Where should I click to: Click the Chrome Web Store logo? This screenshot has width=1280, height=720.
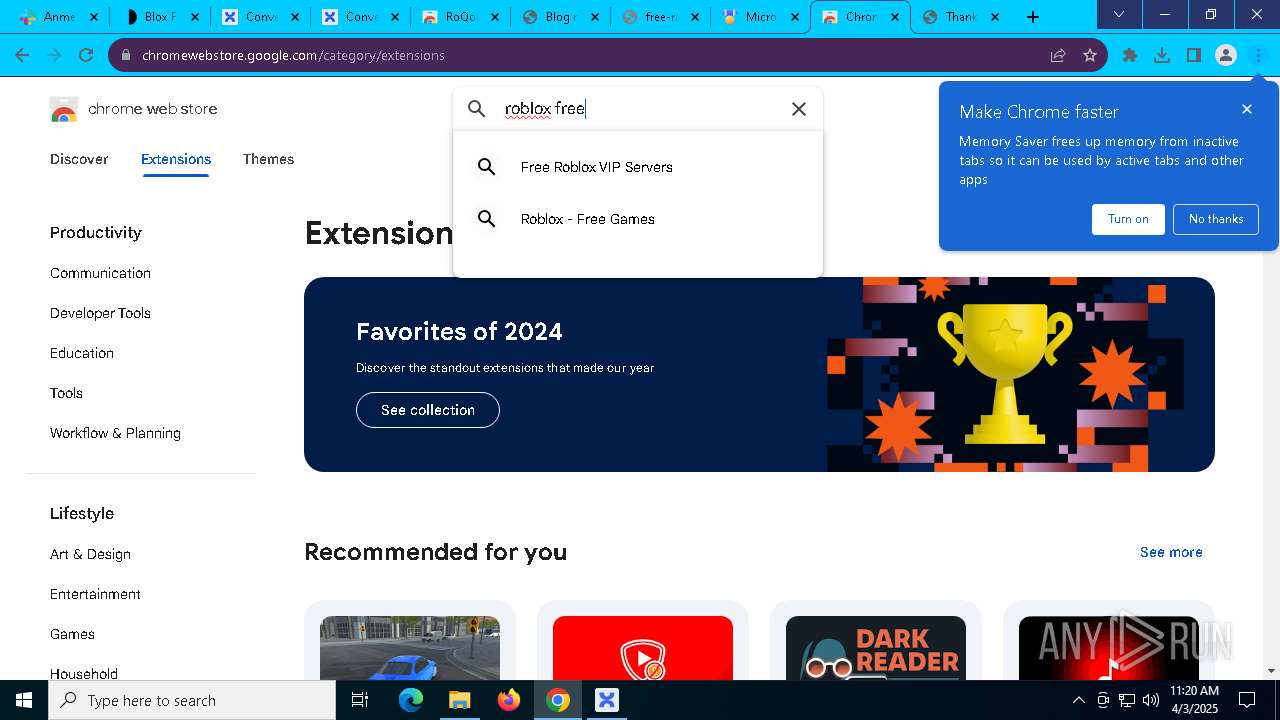(x=64, y=109)
